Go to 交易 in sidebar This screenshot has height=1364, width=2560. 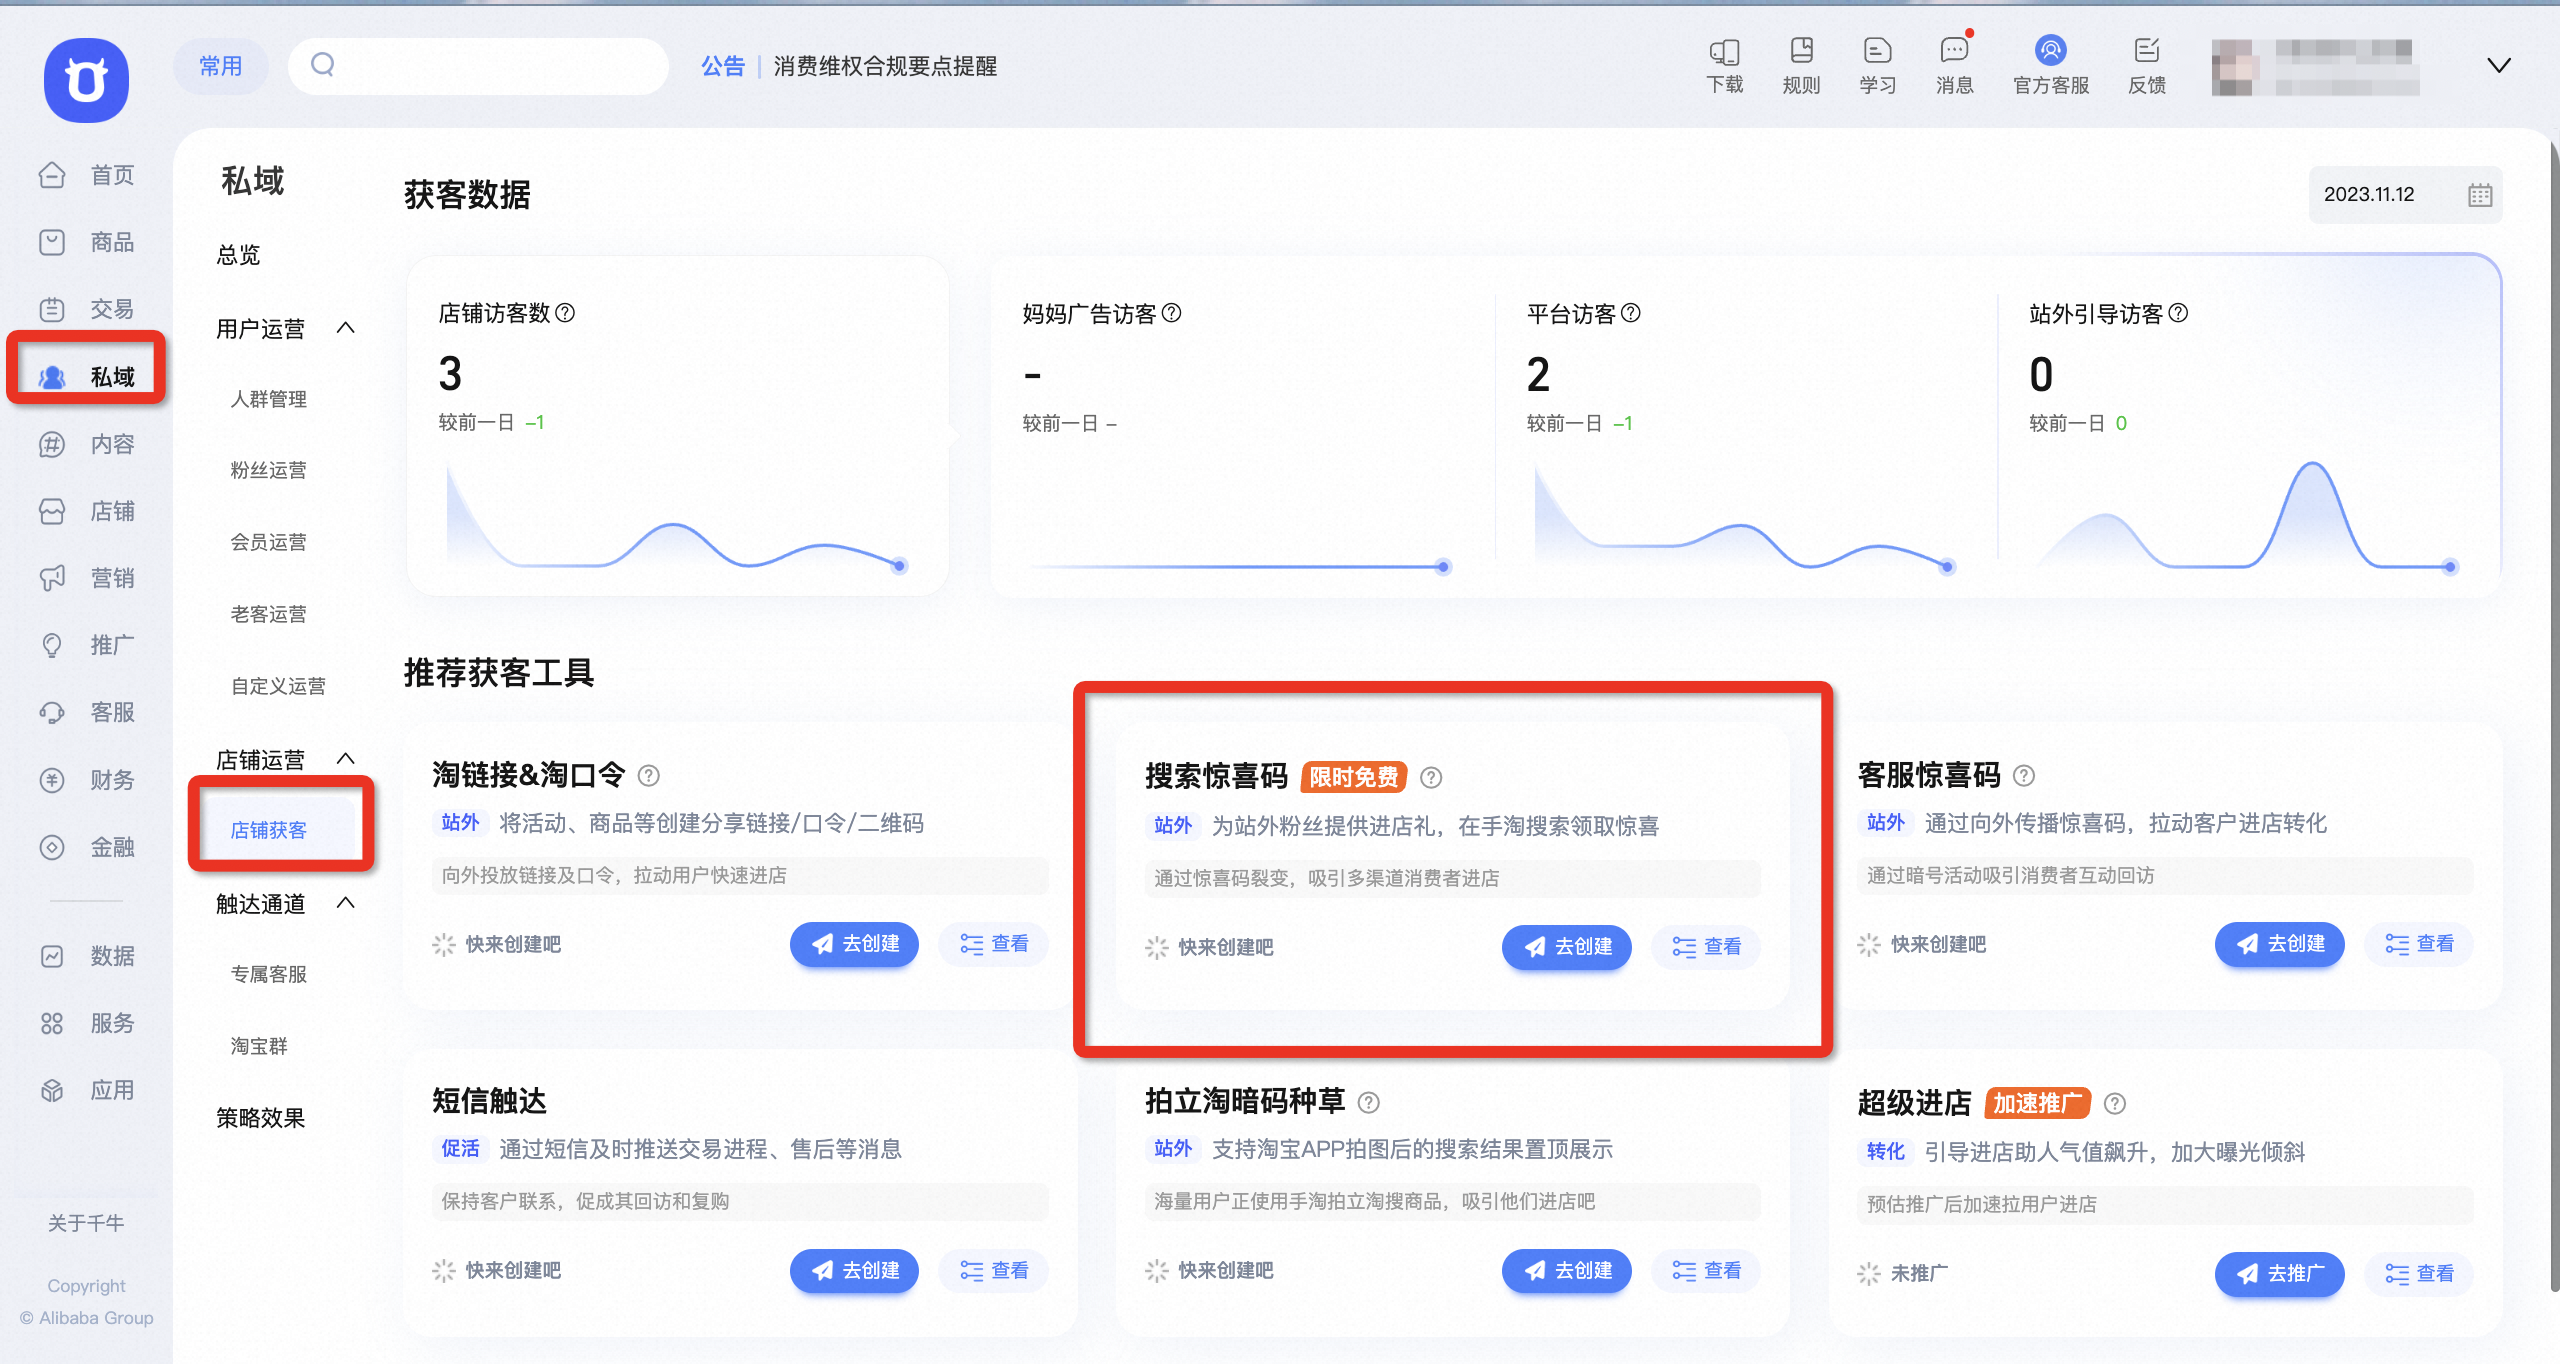(86, 309)
